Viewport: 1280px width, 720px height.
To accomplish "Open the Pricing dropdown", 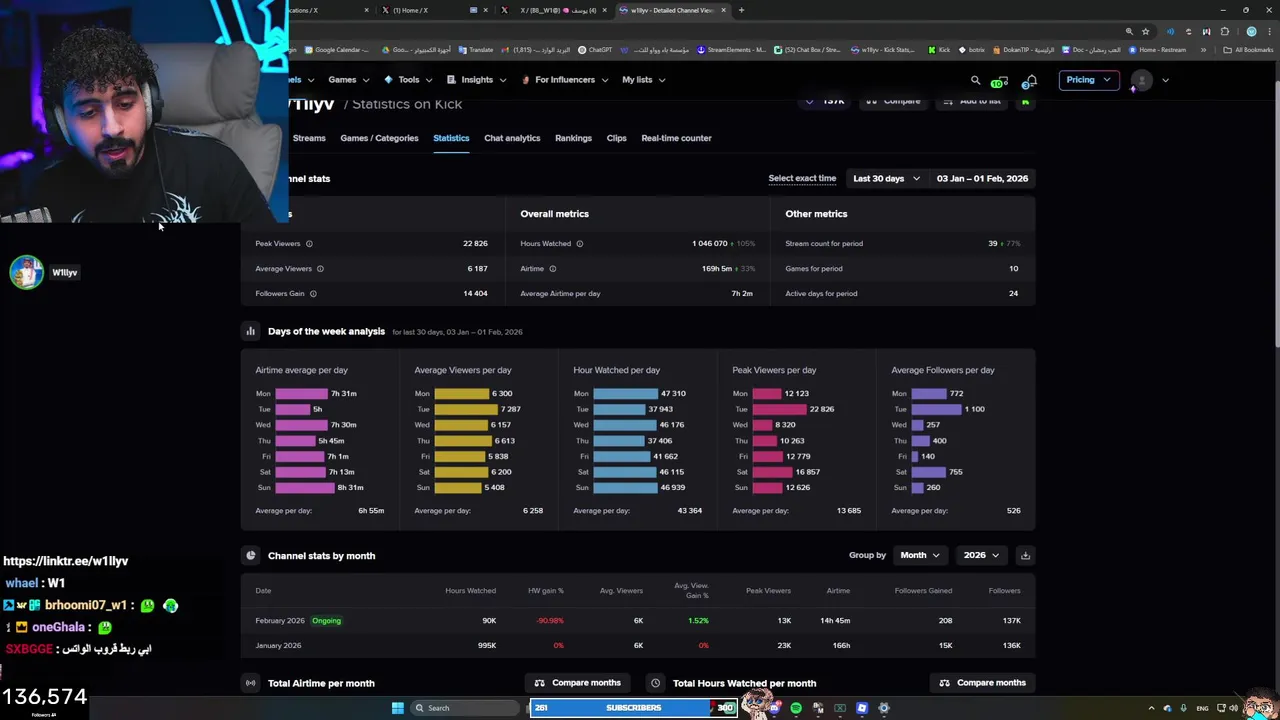I will coord(1088,80).
